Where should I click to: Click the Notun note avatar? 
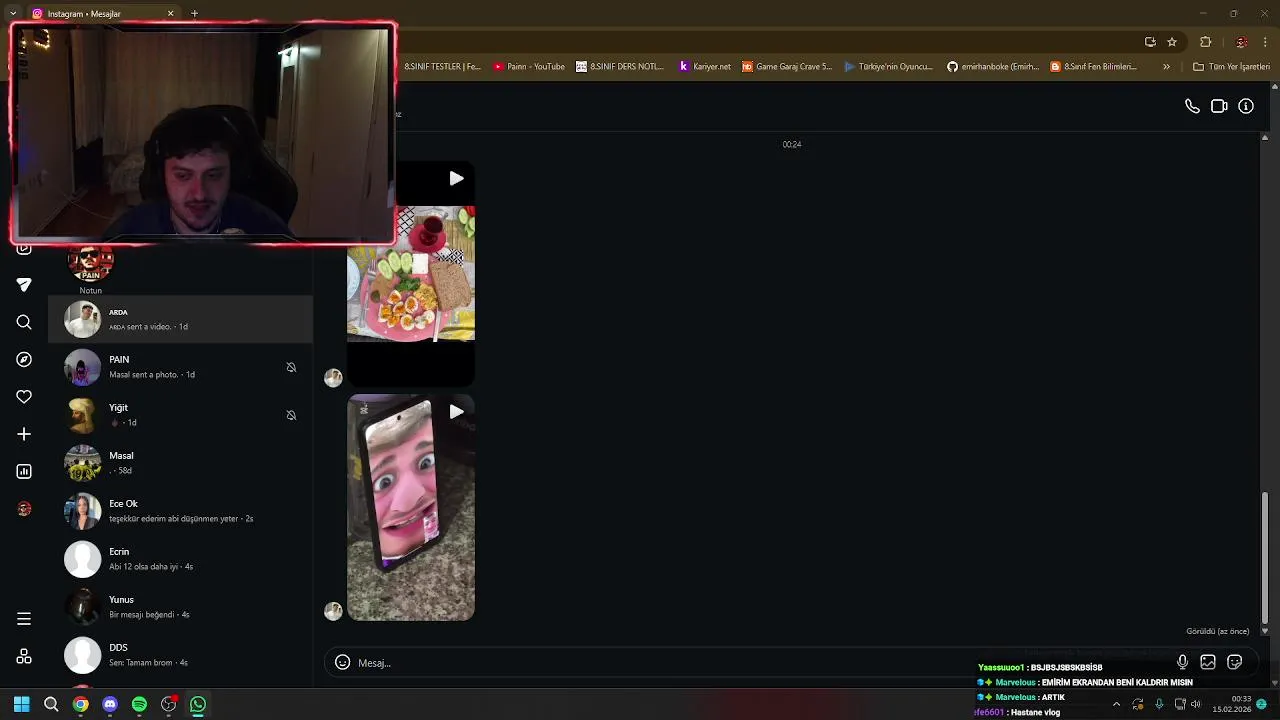tap(91, 264)
